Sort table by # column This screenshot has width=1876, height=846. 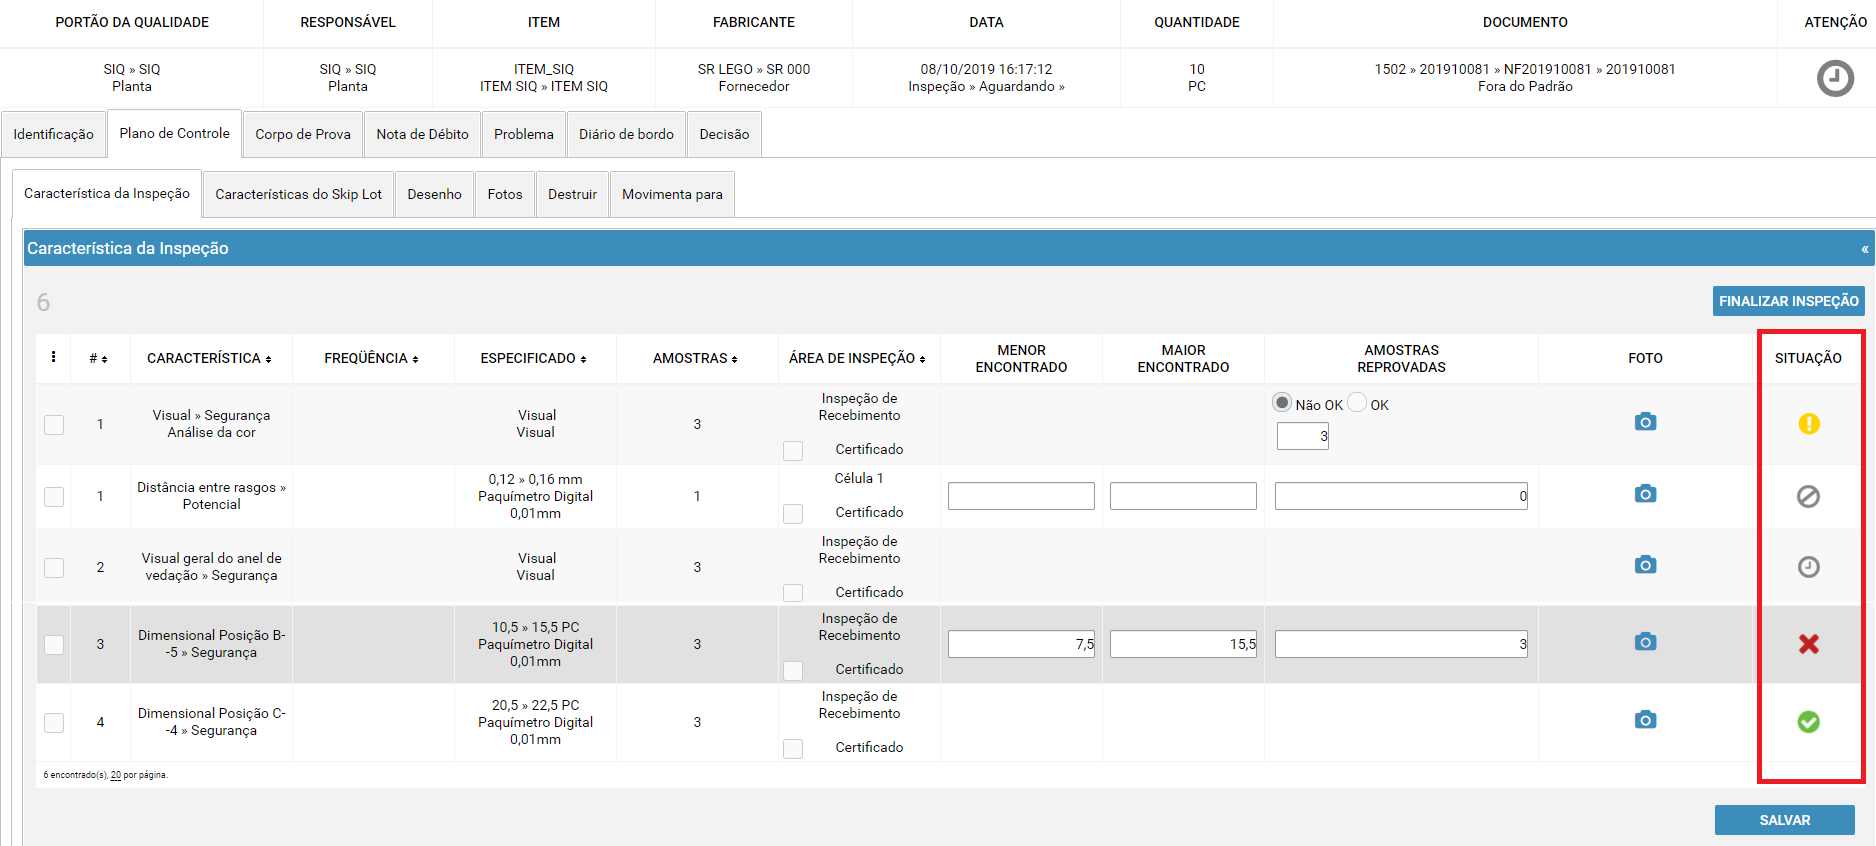(98, 358)
